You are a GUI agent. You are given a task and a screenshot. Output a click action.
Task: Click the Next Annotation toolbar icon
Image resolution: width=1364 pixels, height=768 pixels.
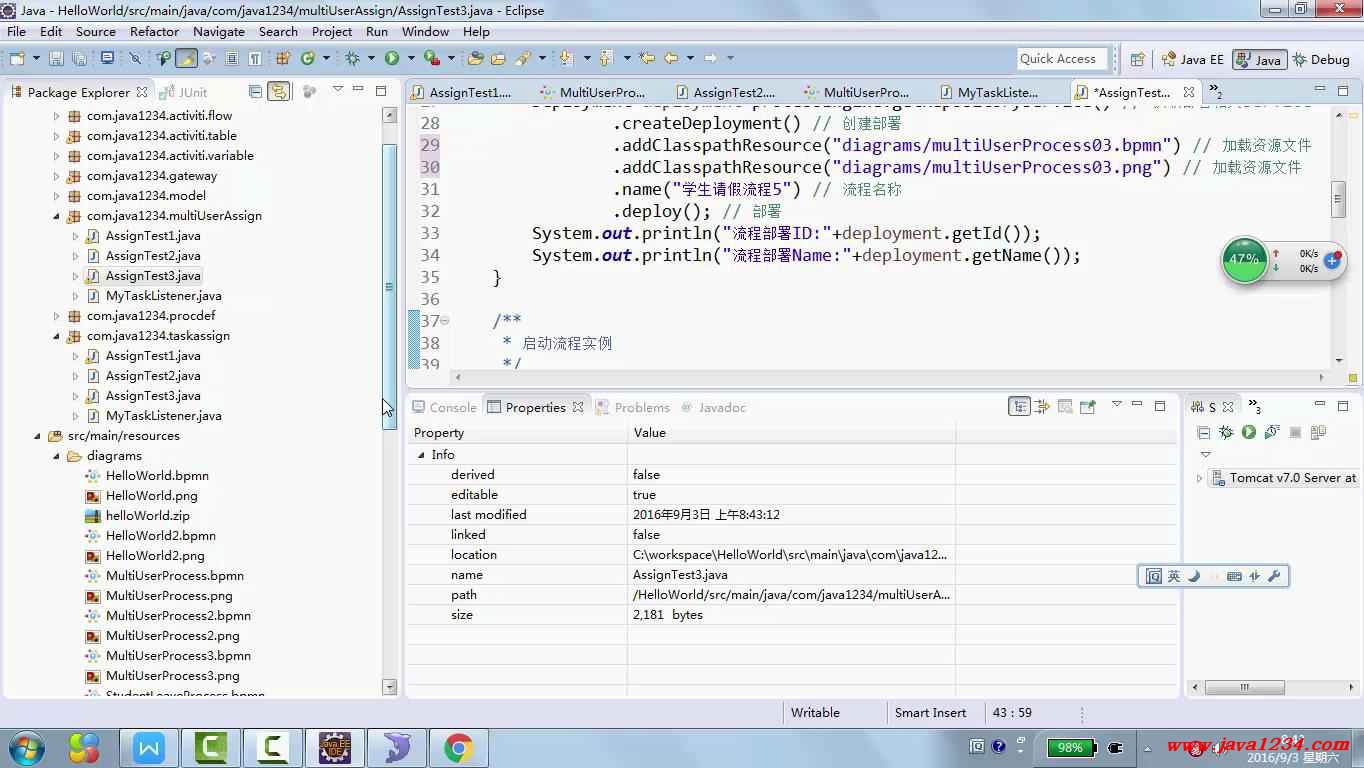[x=566, y=59]
